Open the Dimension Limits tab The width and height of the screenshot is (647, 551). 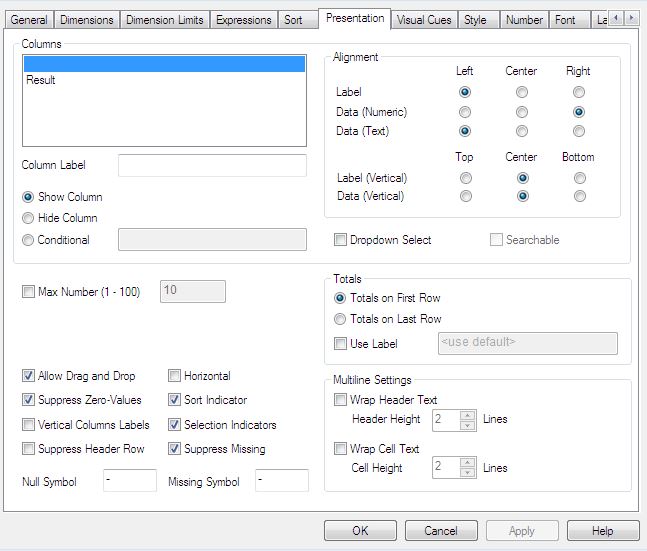click(x=165, y=19)
